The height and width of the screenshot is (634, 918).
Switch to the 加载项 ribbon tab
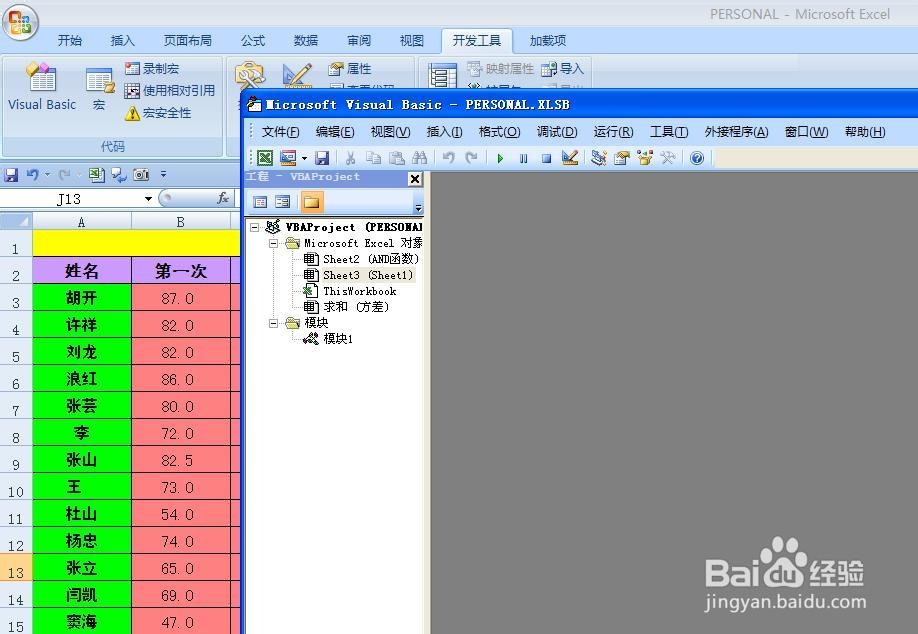(547, 40)
